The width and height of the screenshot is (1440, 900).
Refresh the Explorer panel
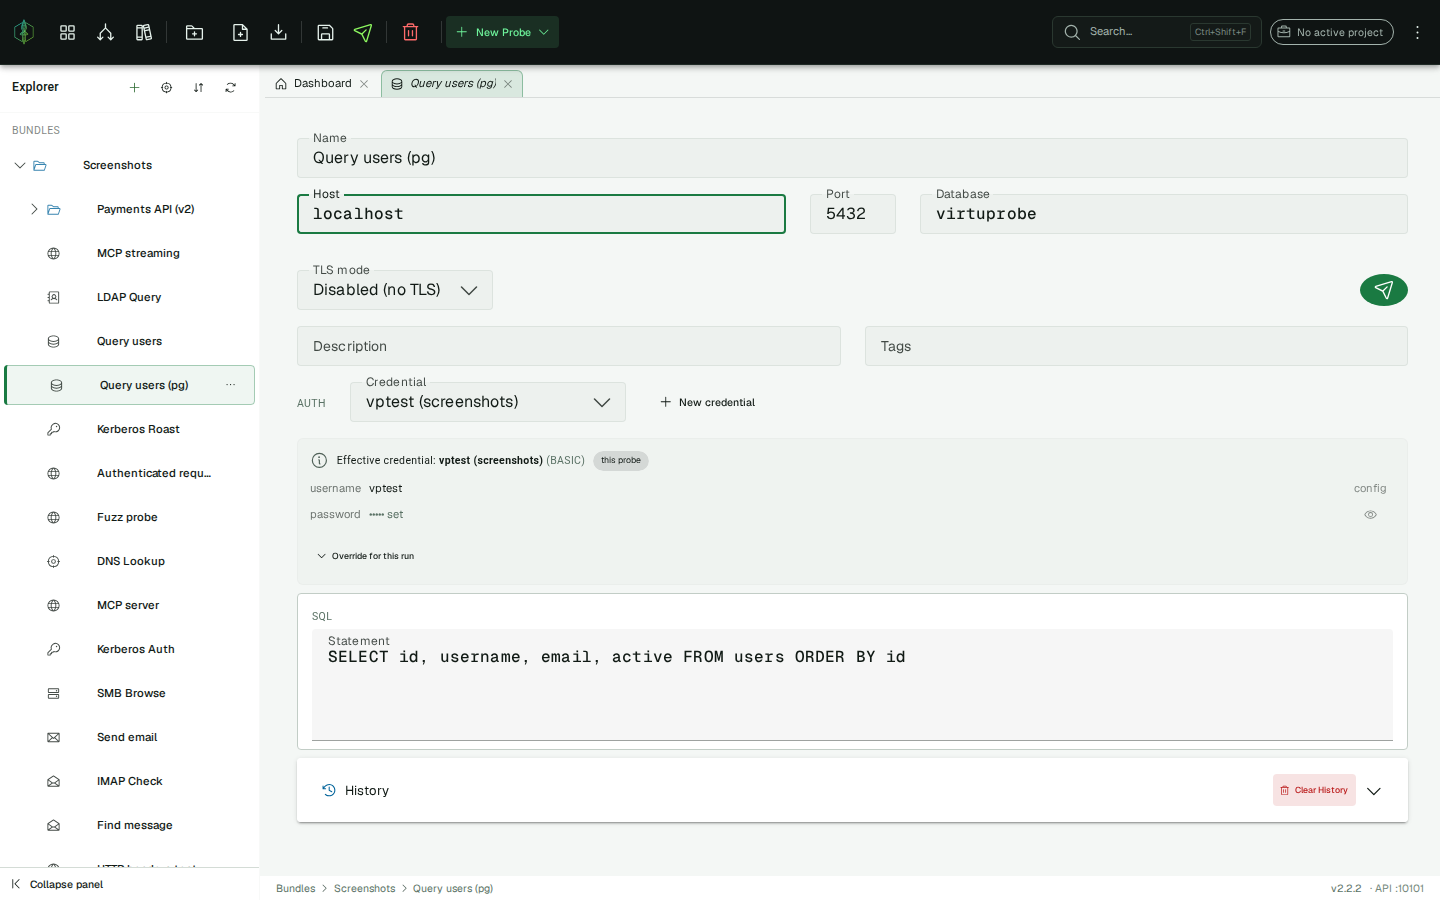click(231, 88)
